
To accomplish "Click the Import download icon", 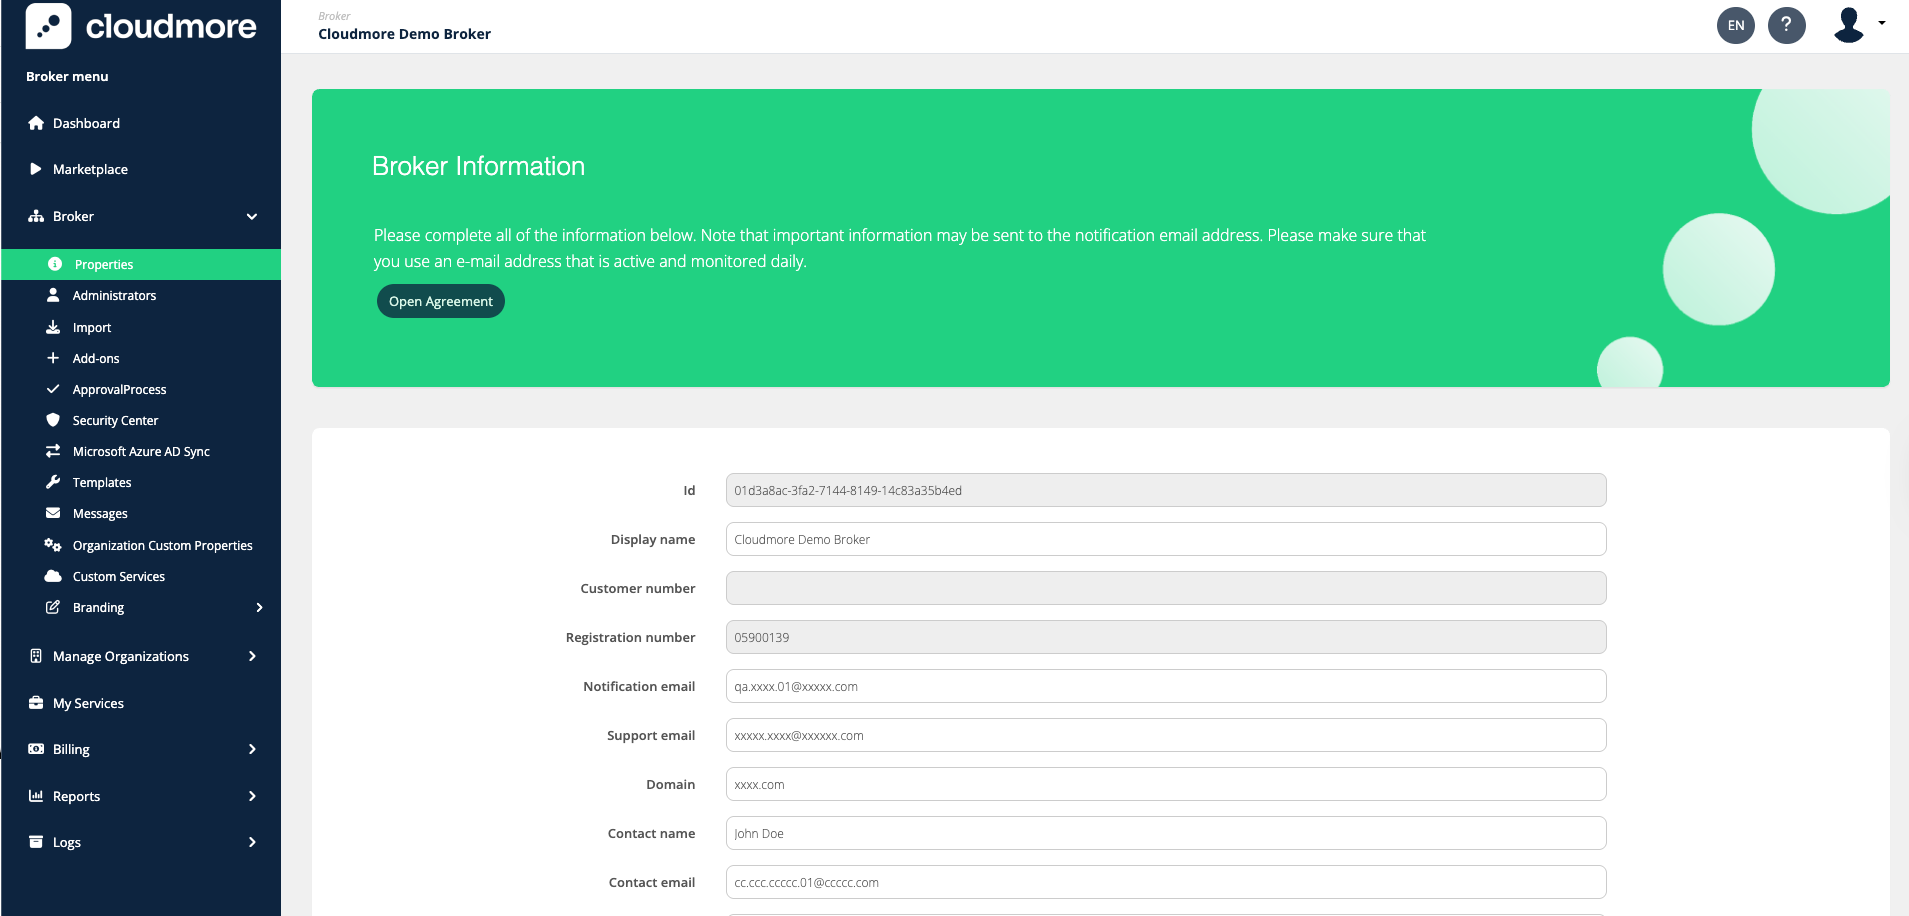I will pos(53,327).
